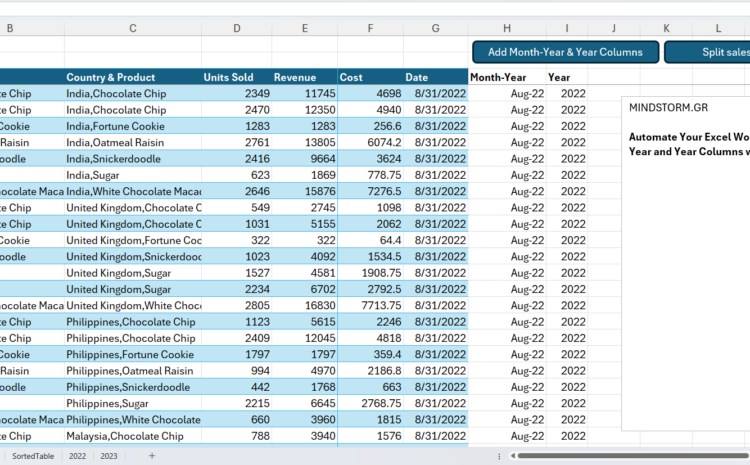Select units sold value 623
750x465 pixels.
(237, 175)
